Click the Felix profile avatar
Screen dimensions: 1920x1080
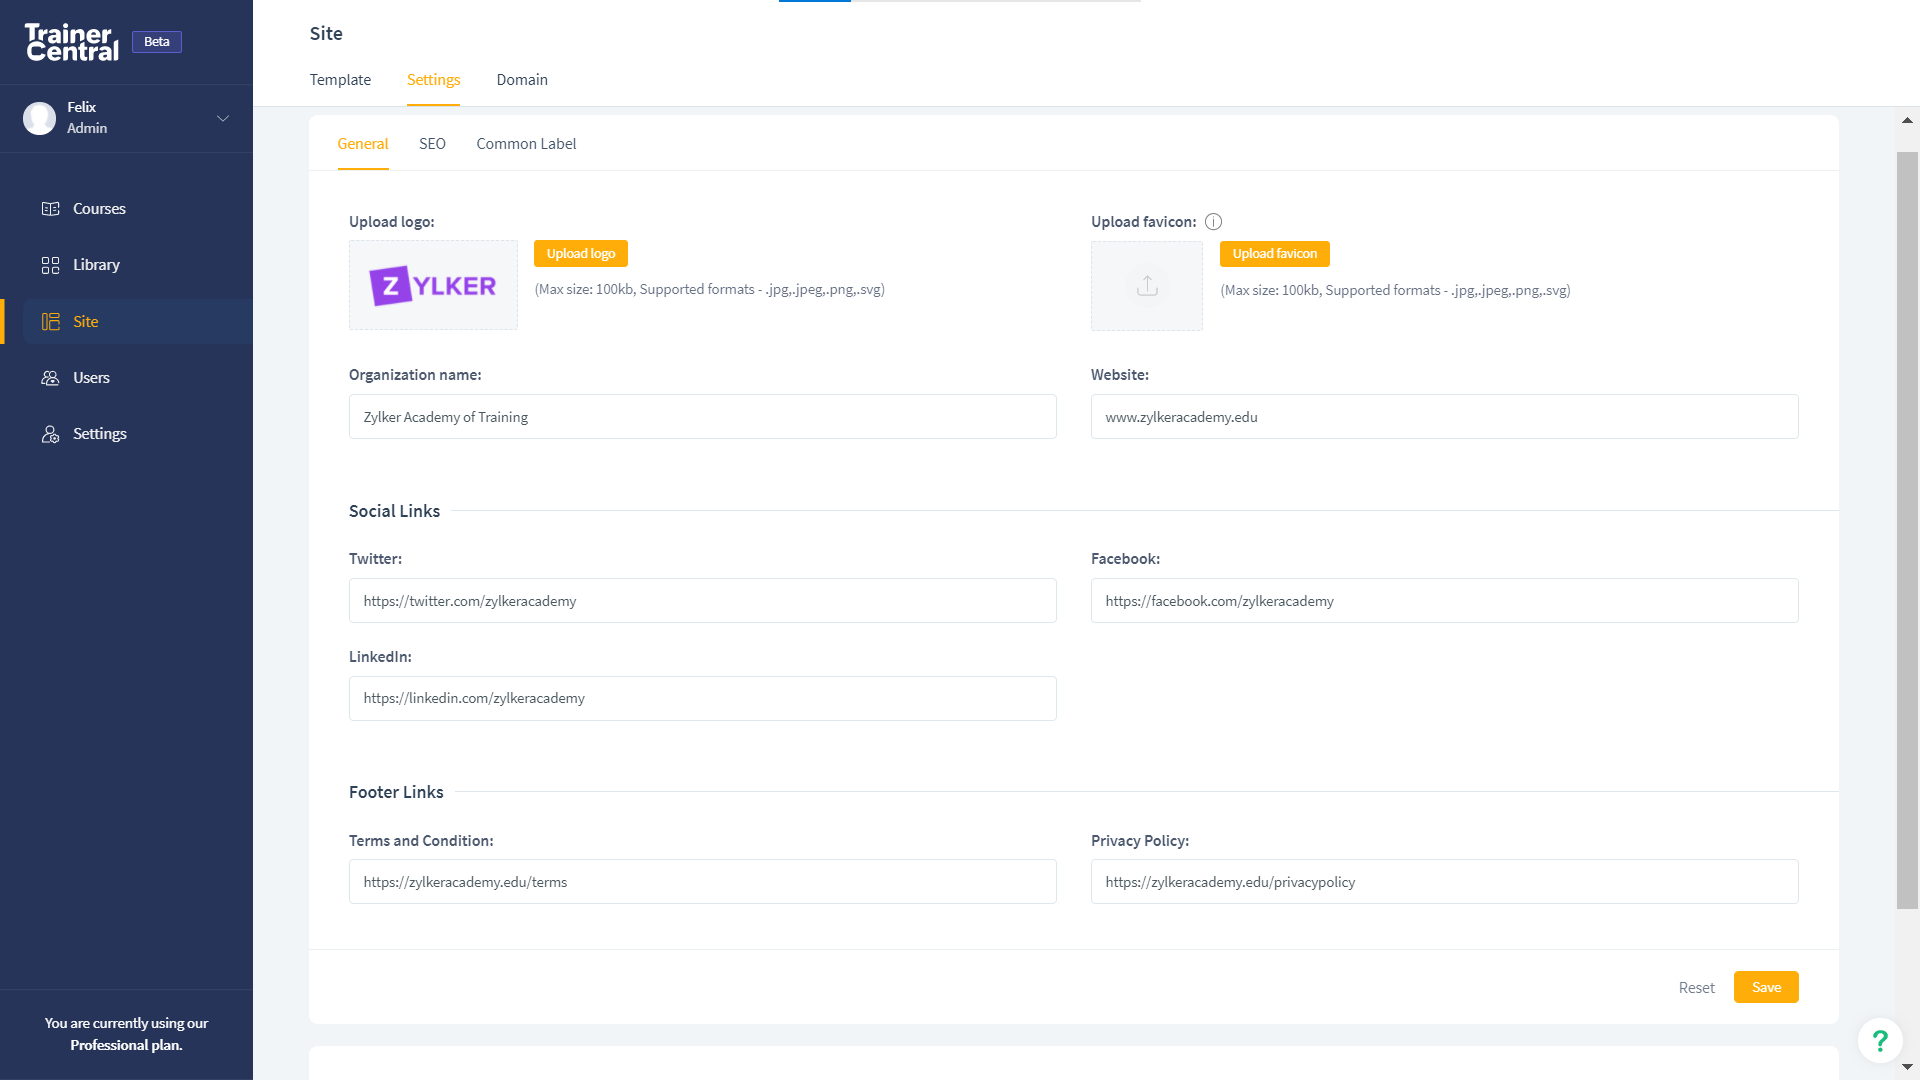pyautogui.click(x=40, y=118)
